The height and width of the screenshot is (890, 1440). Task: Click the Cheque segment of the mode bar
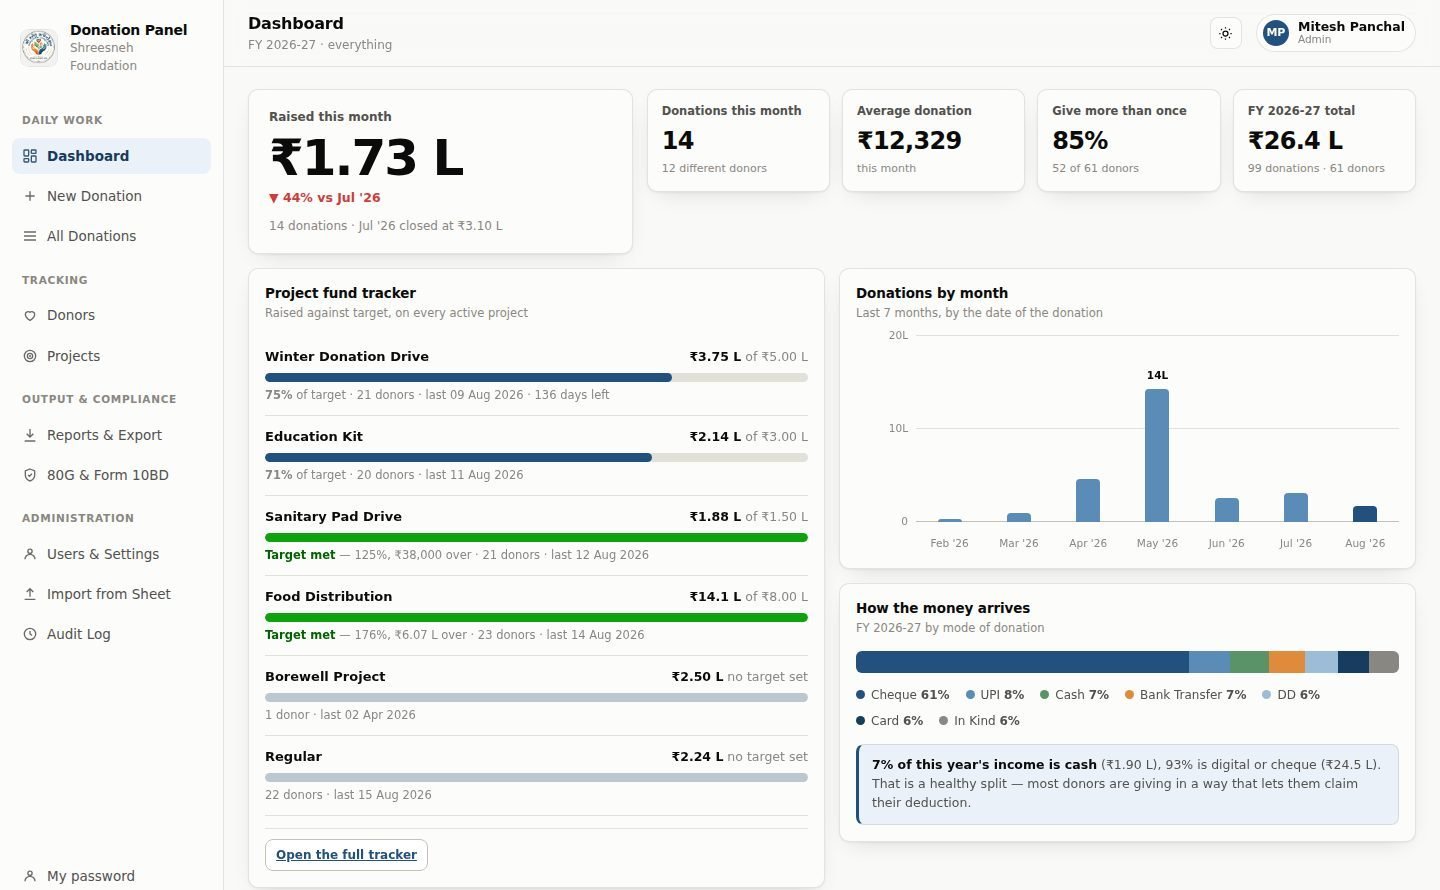point(1022,662)
